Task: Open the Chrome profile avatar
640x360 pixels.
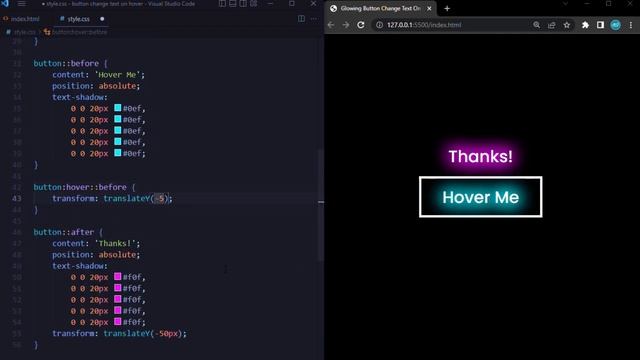Action: [x=616, y=25]
